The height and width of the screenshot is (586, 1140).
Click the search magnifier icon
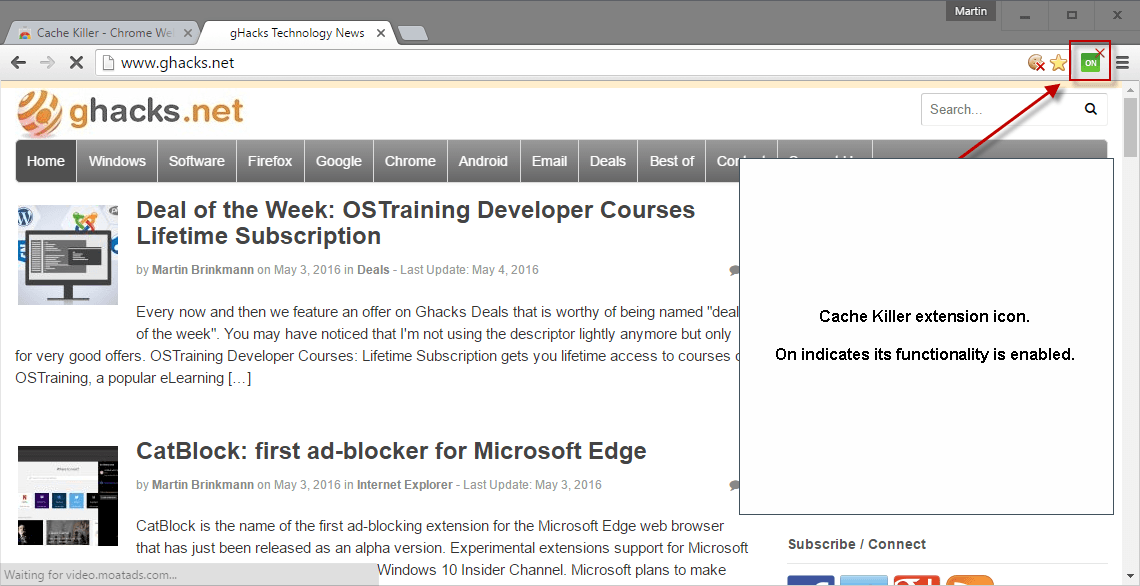tap(1091, 109)
